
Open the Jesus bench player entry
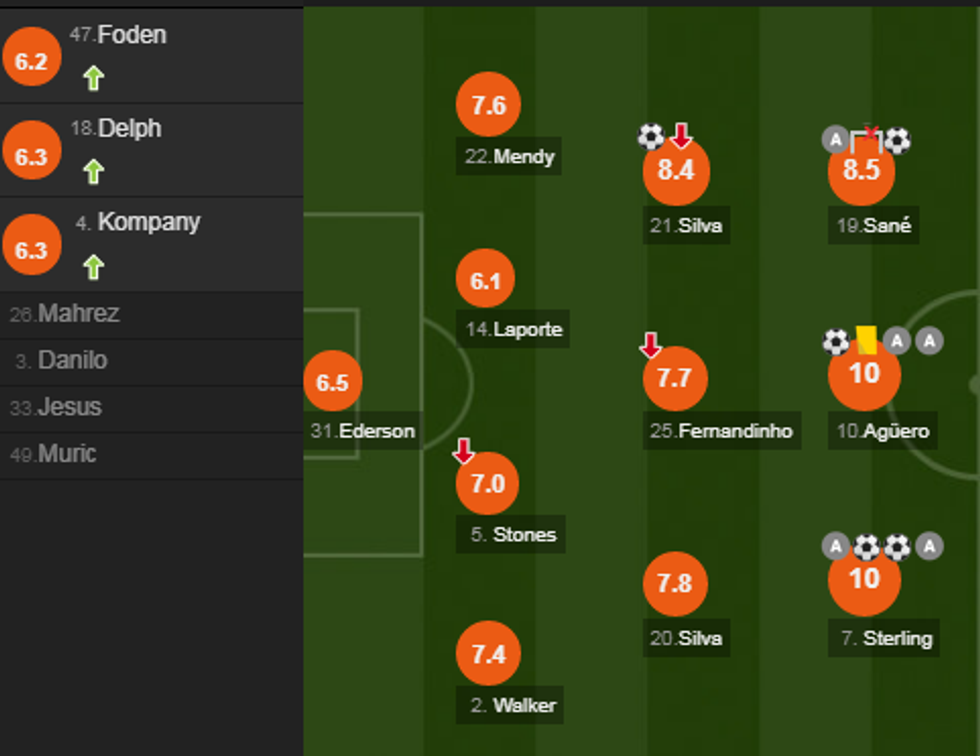coord(69,407)
